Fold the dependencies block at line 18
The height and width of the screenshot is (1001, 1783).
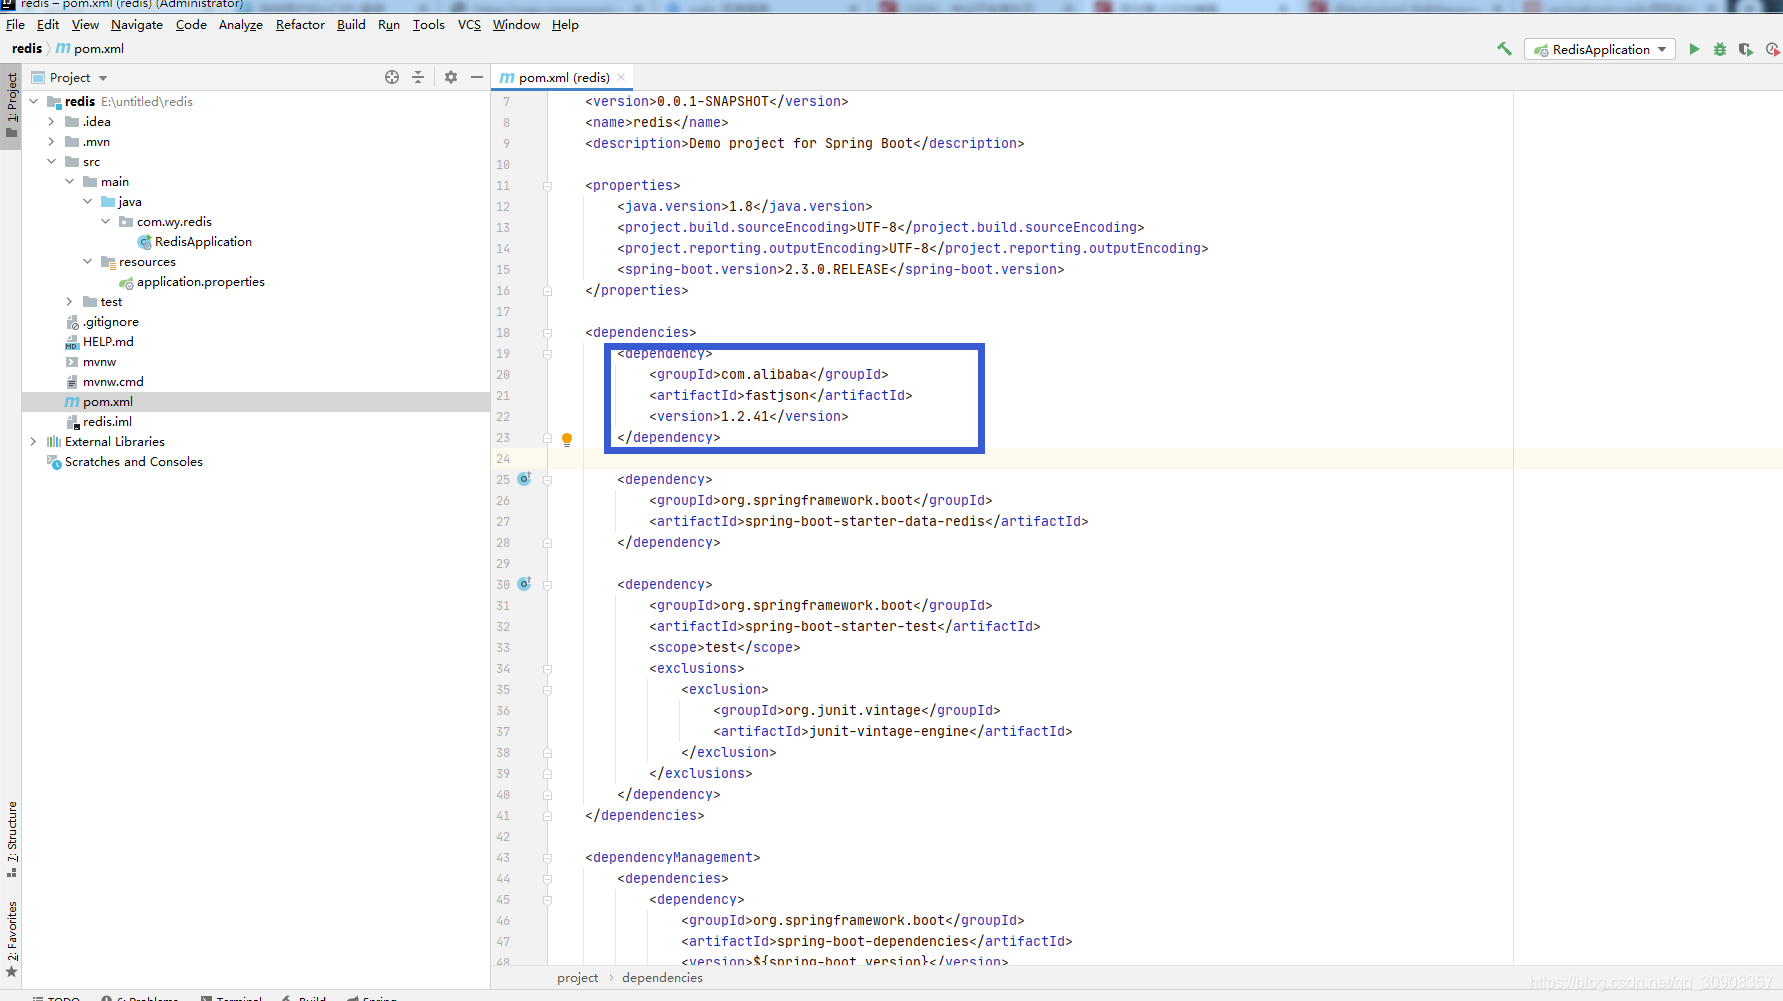[x=547, y=333]
